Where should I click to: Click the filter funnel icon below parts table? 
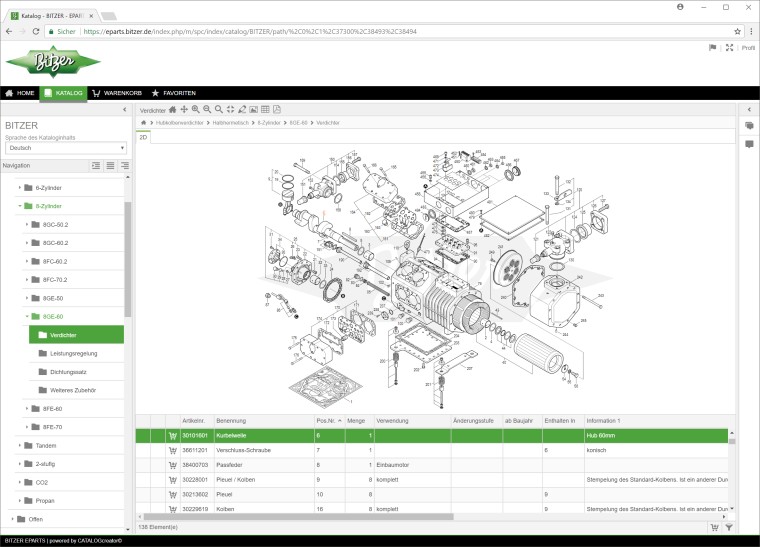[x=729, y=527]
